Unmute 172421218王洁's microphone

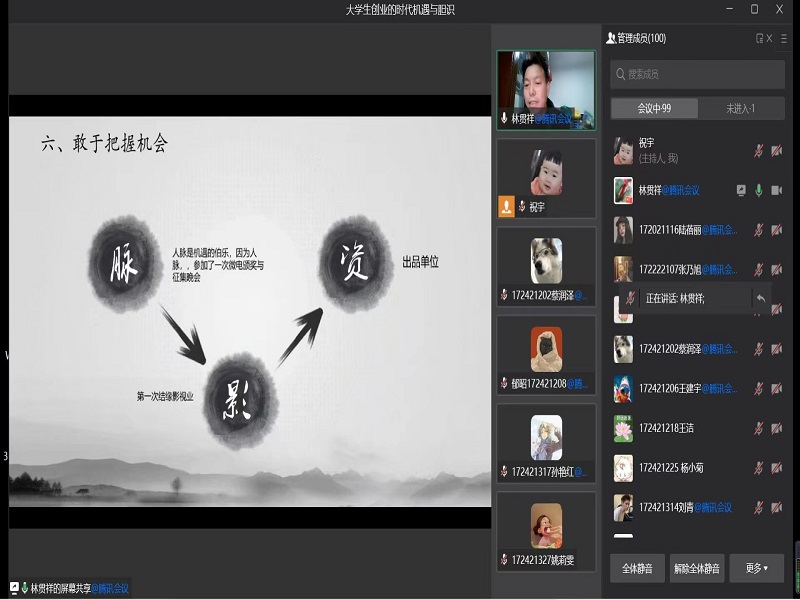[x=759, y=428]
